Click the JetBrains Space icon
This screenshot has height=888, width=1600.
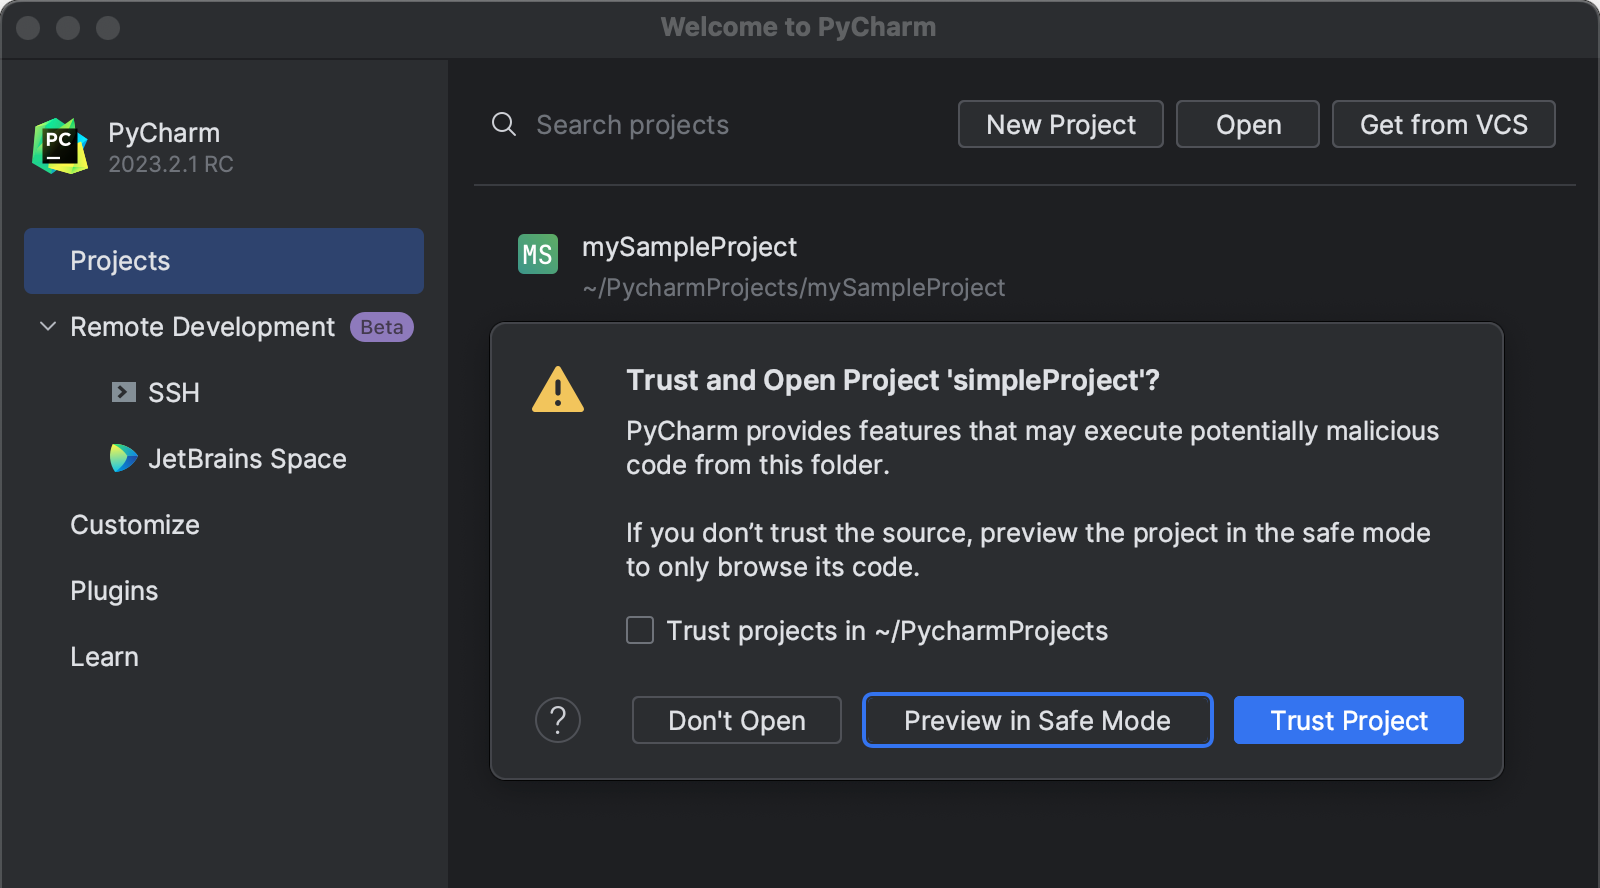coord(123,458)
